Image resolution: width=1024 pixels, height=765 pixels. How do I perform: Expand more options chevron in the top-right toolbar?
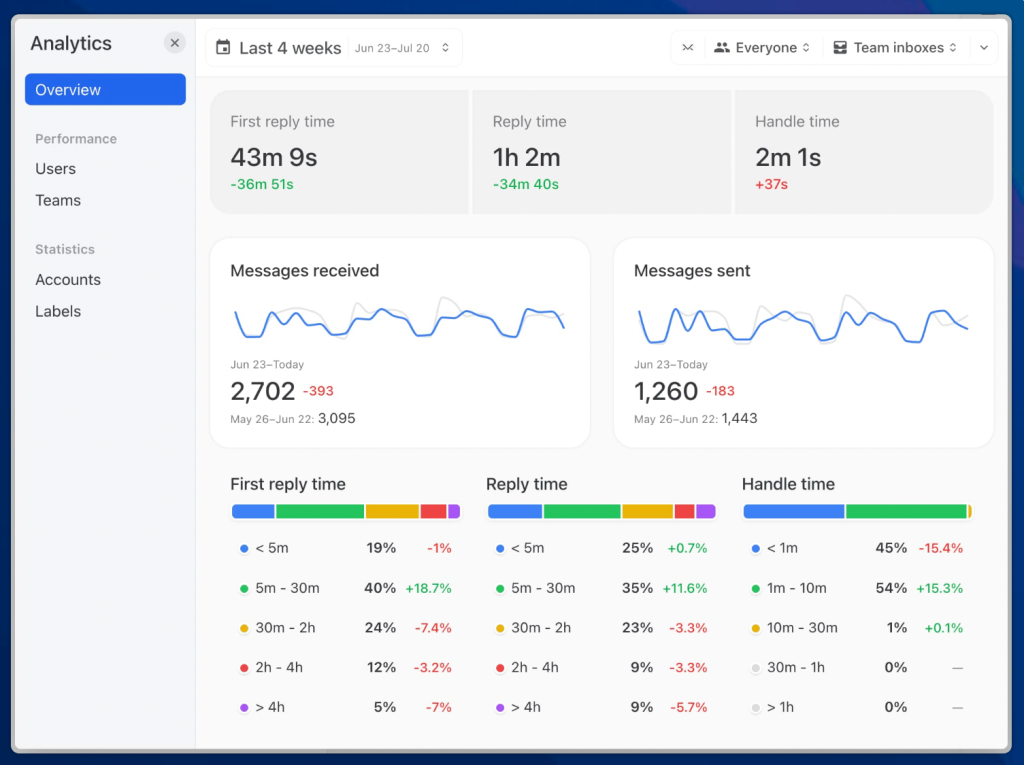983,47
